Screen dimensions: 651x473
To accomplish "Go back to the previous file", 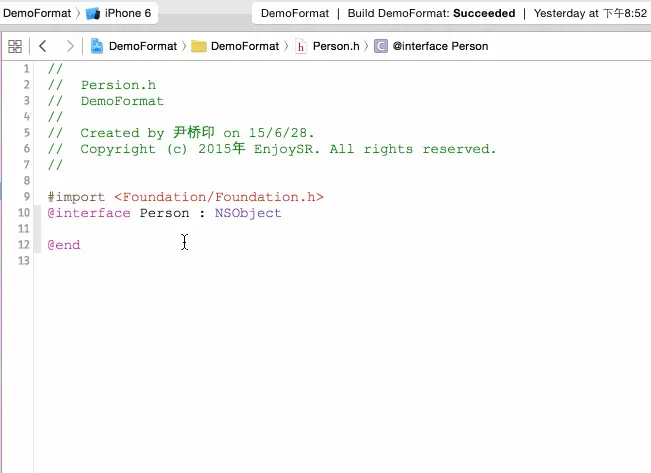I will point(42,46).
